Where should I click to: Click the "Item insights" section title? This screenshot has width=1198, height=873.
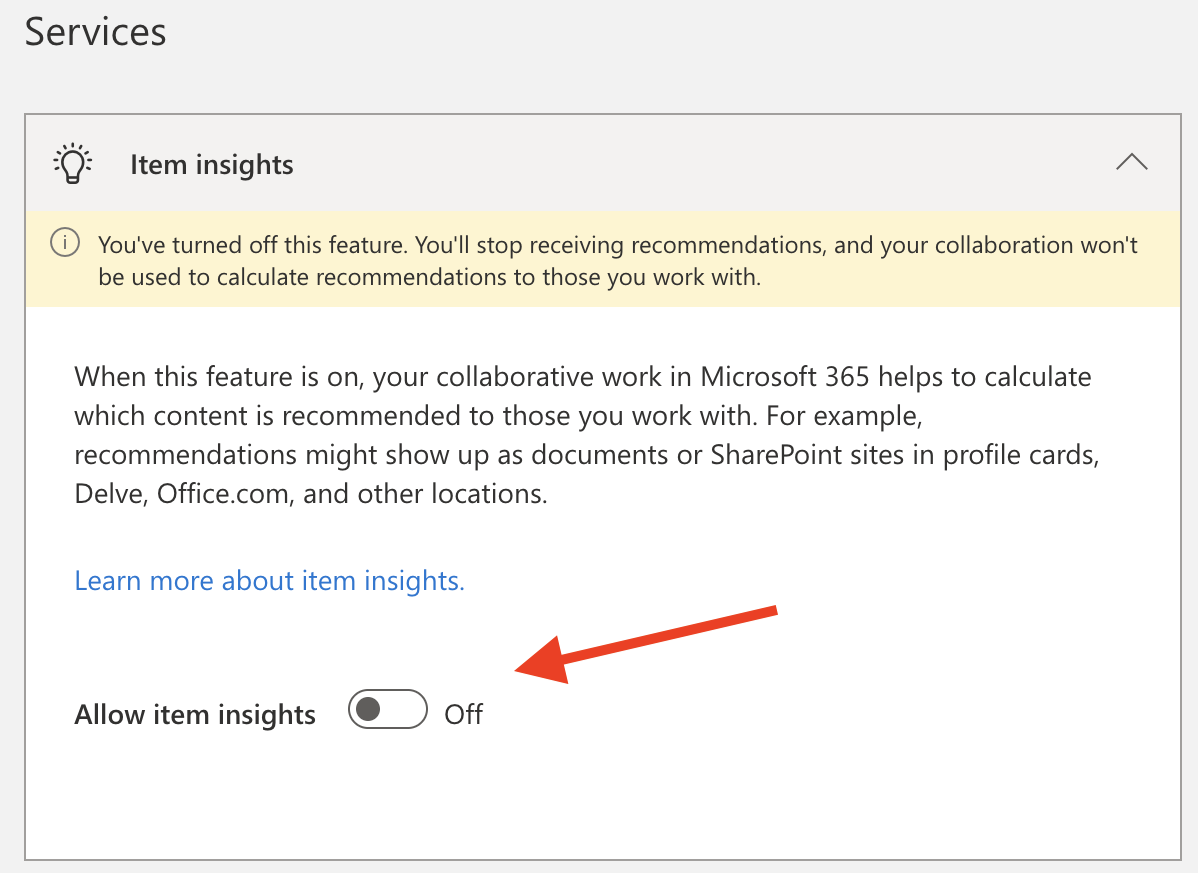click(x=212, y=165)
